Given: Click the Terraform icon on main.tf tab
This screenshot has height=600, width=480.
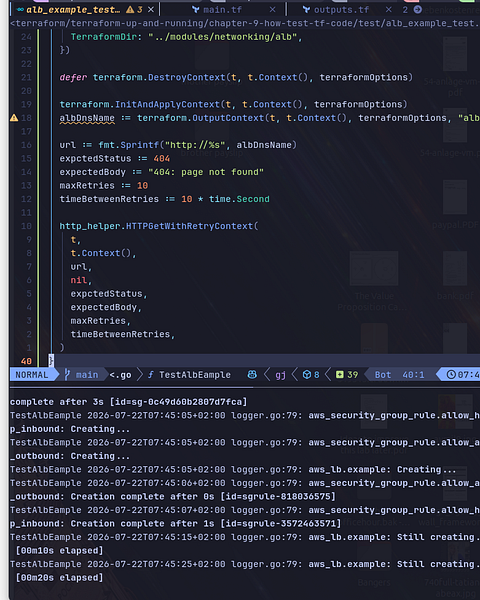Looking at the screenshot, I should point(196,10).
